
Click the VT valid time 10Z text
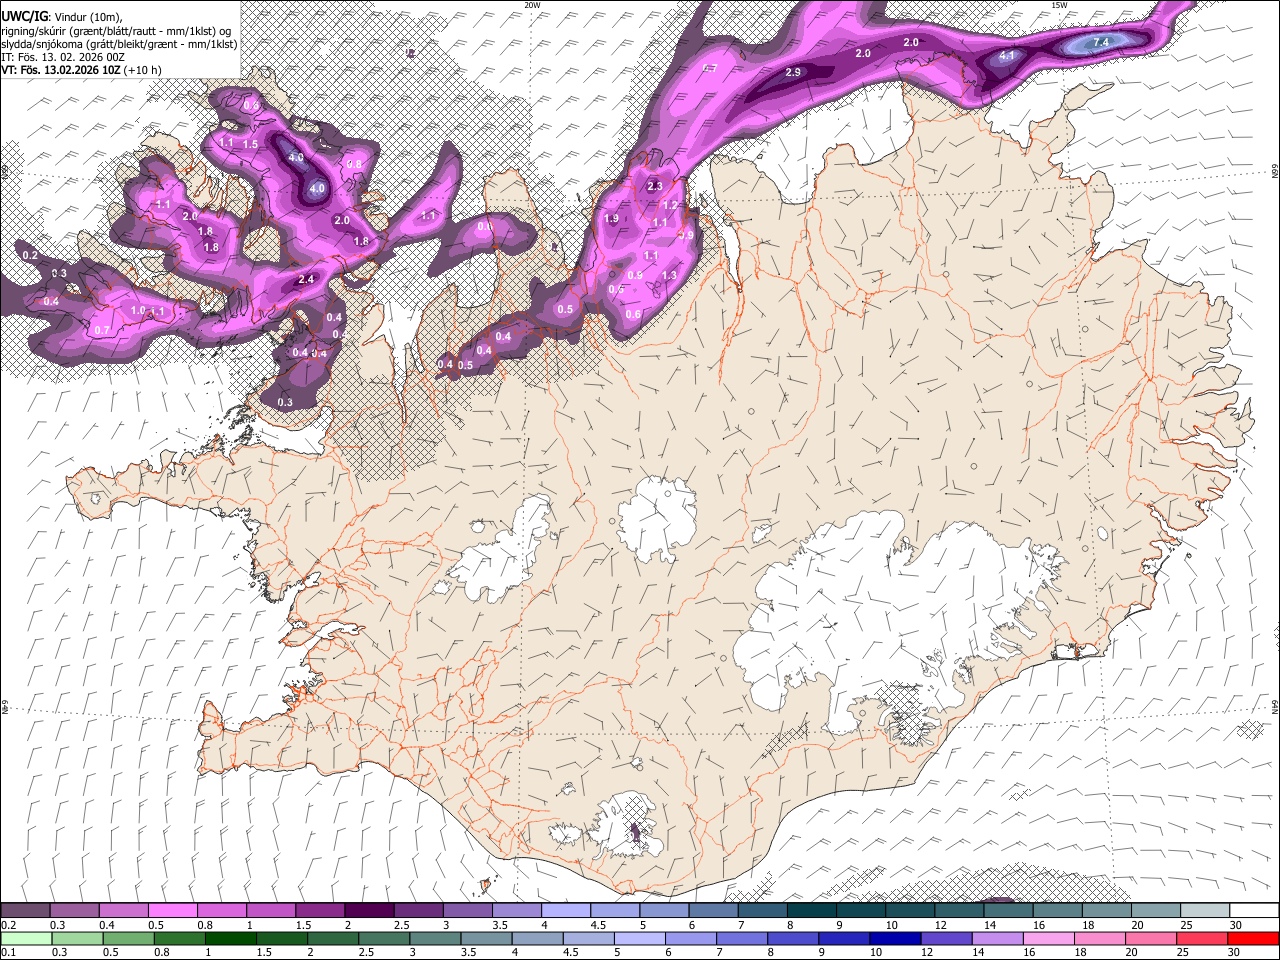60,70
